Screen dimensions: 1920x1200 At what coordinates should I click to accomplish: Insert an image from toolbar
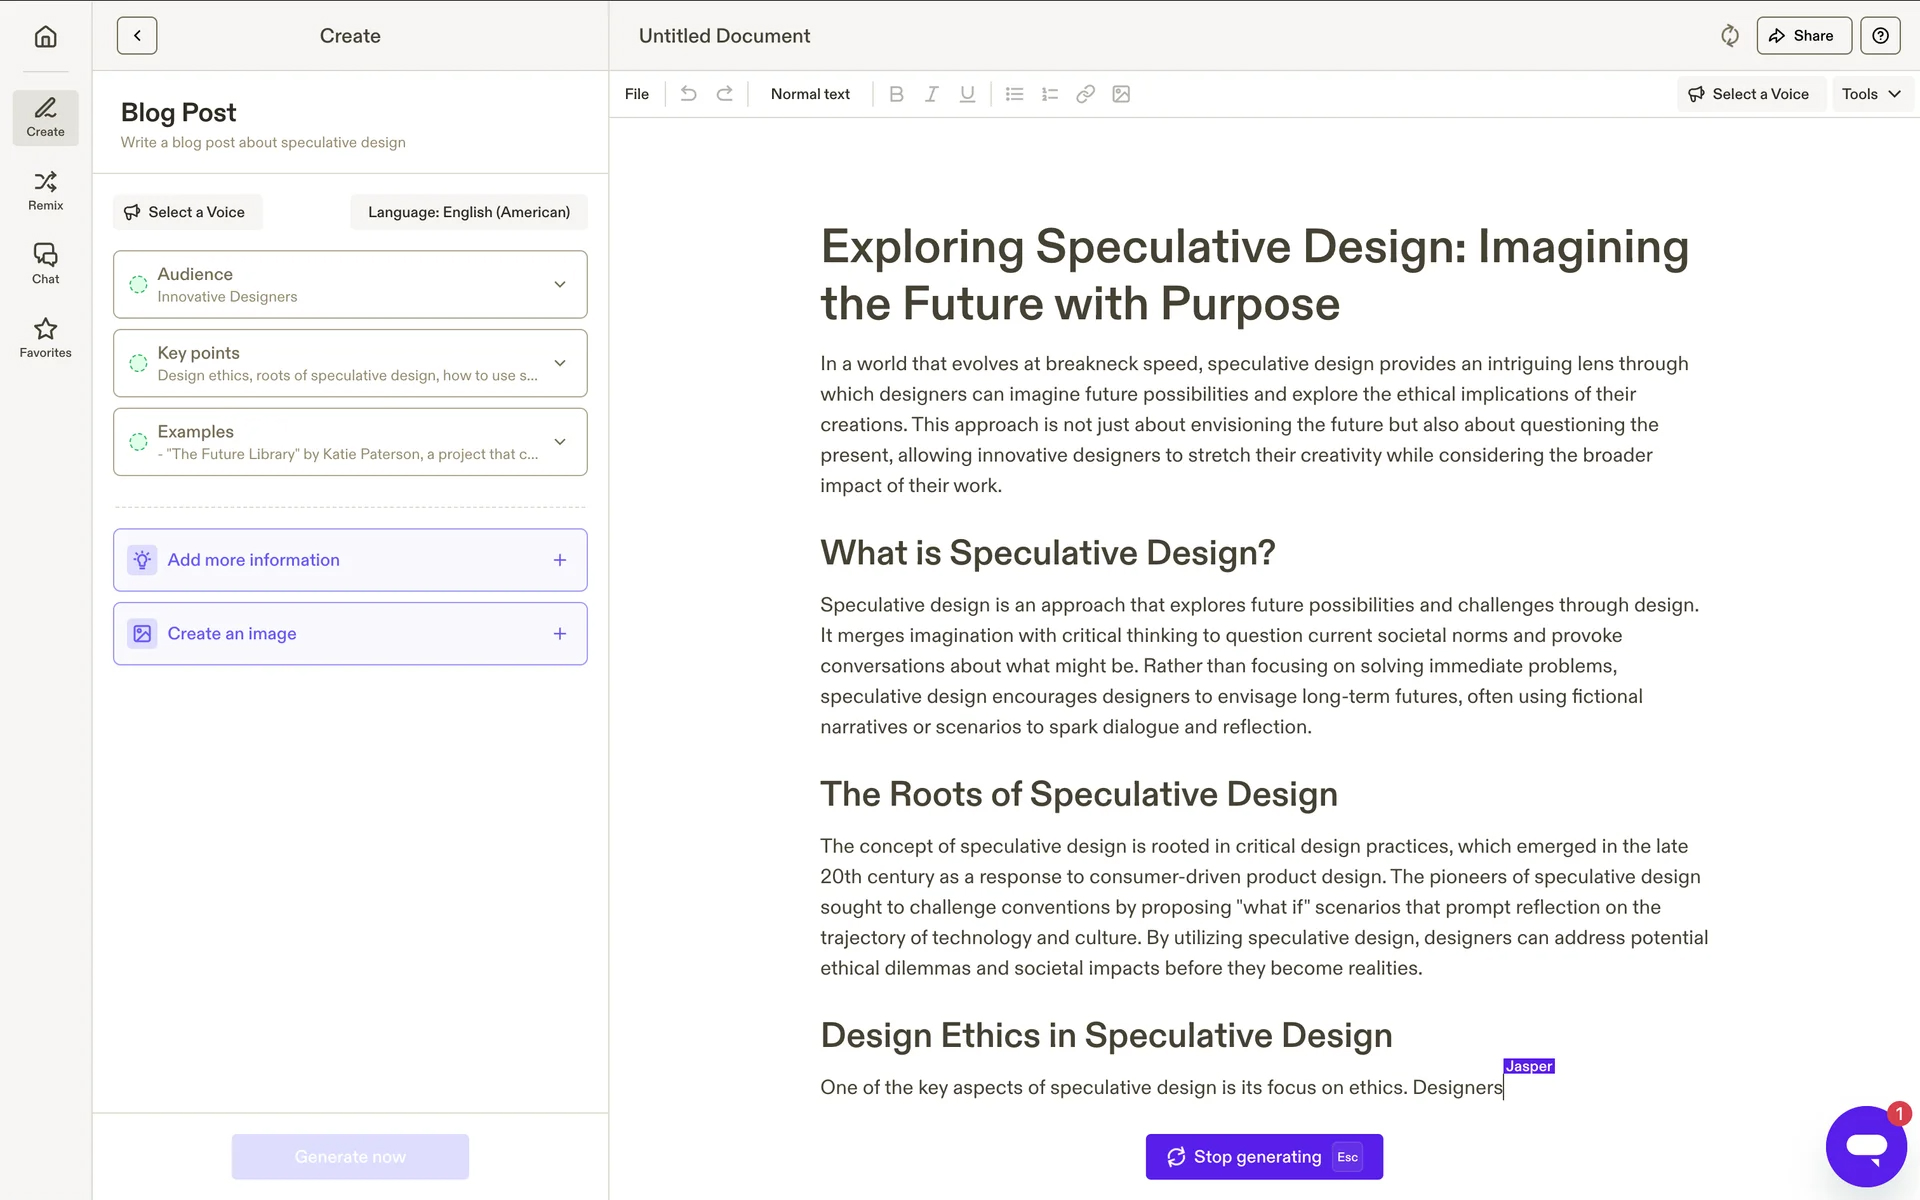pyautogui.click(x=1121, y=94)
